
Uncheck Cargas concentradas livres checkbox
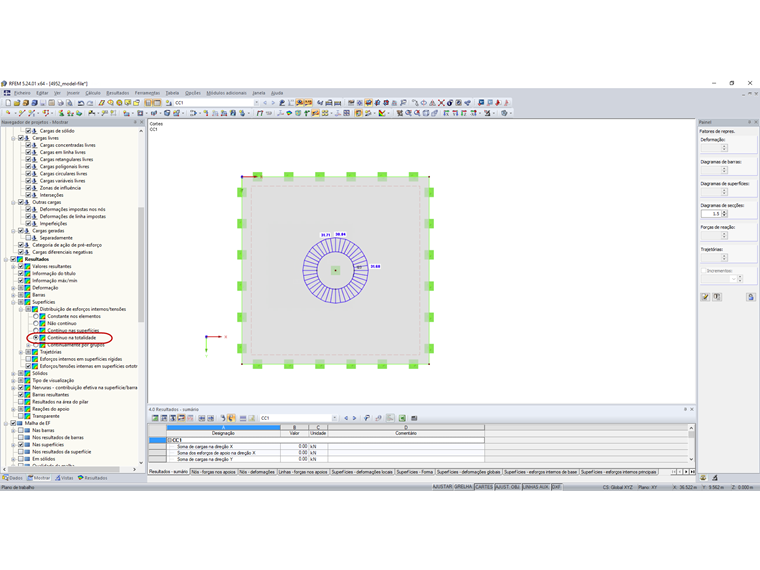[28, 145]
